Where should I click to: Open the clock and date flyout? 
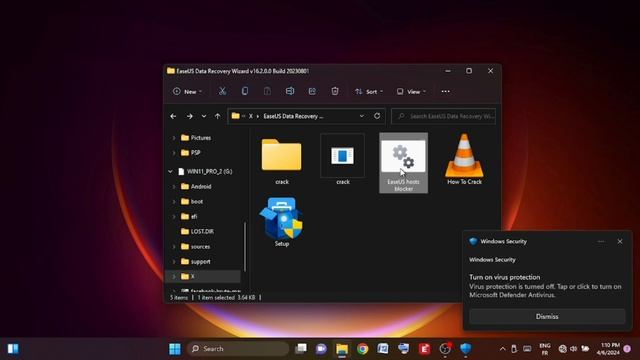pyautogui.click(x=609, y=349)
